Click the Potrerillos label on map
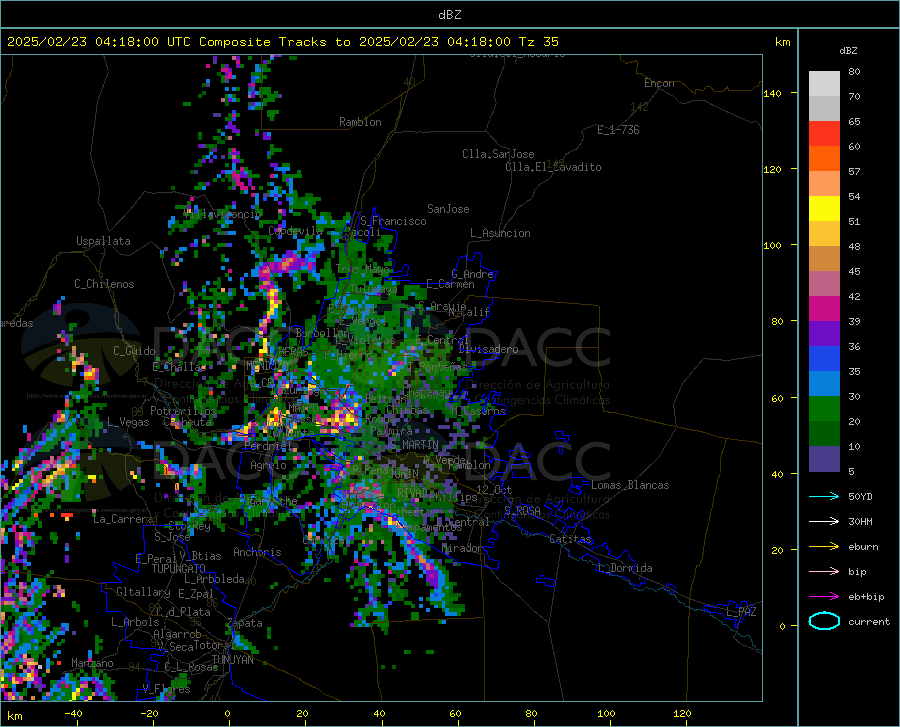This screenshot has height=727, width=900. coord(183,411)
